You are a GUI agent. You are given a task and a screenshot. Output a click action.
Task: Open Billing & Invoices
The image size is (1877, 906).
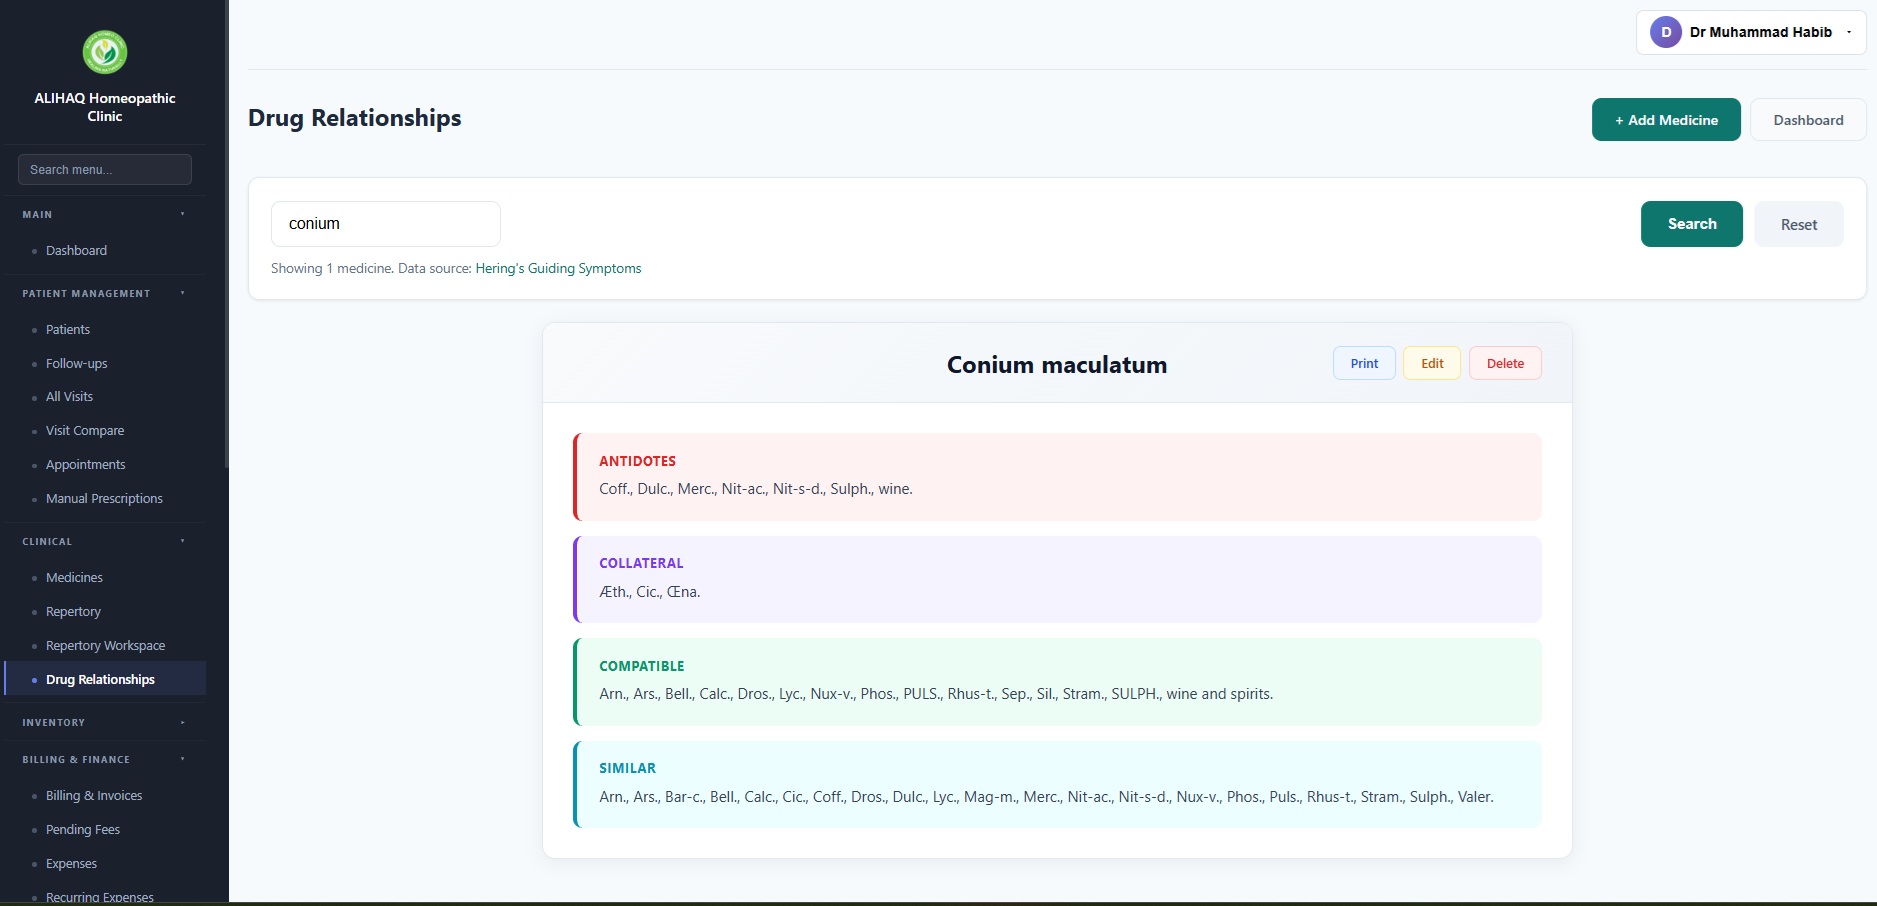[x=105, y=795]
